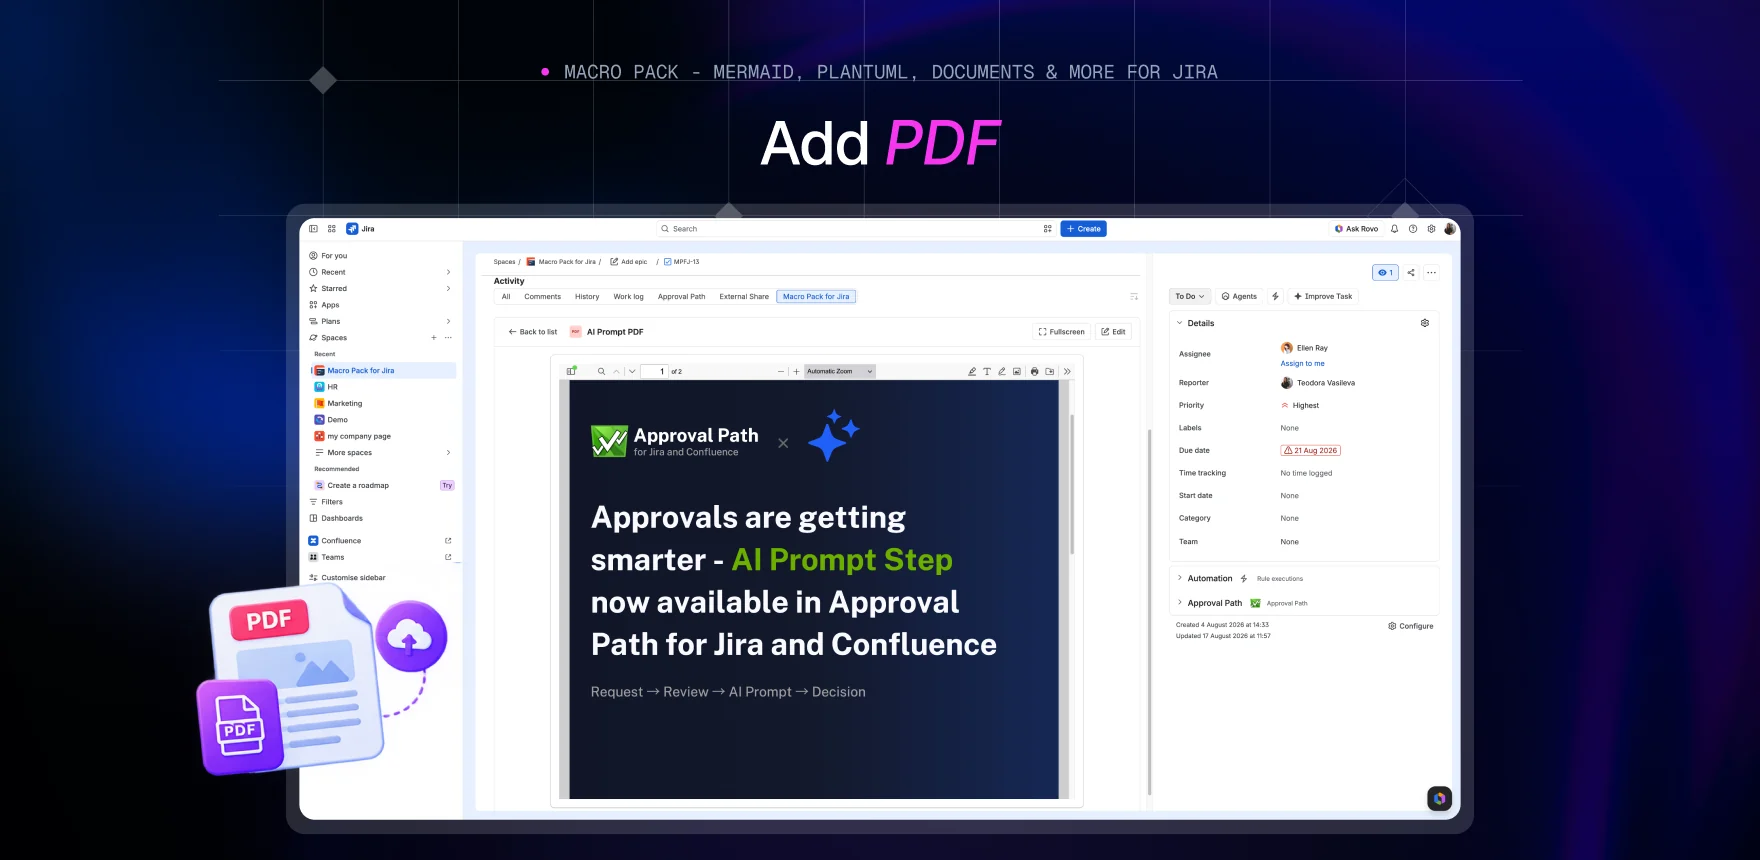The height and width of the screenshot is (860, 1760).
Task: Open the Automatic Zoom dropdown
Action: 840,371
